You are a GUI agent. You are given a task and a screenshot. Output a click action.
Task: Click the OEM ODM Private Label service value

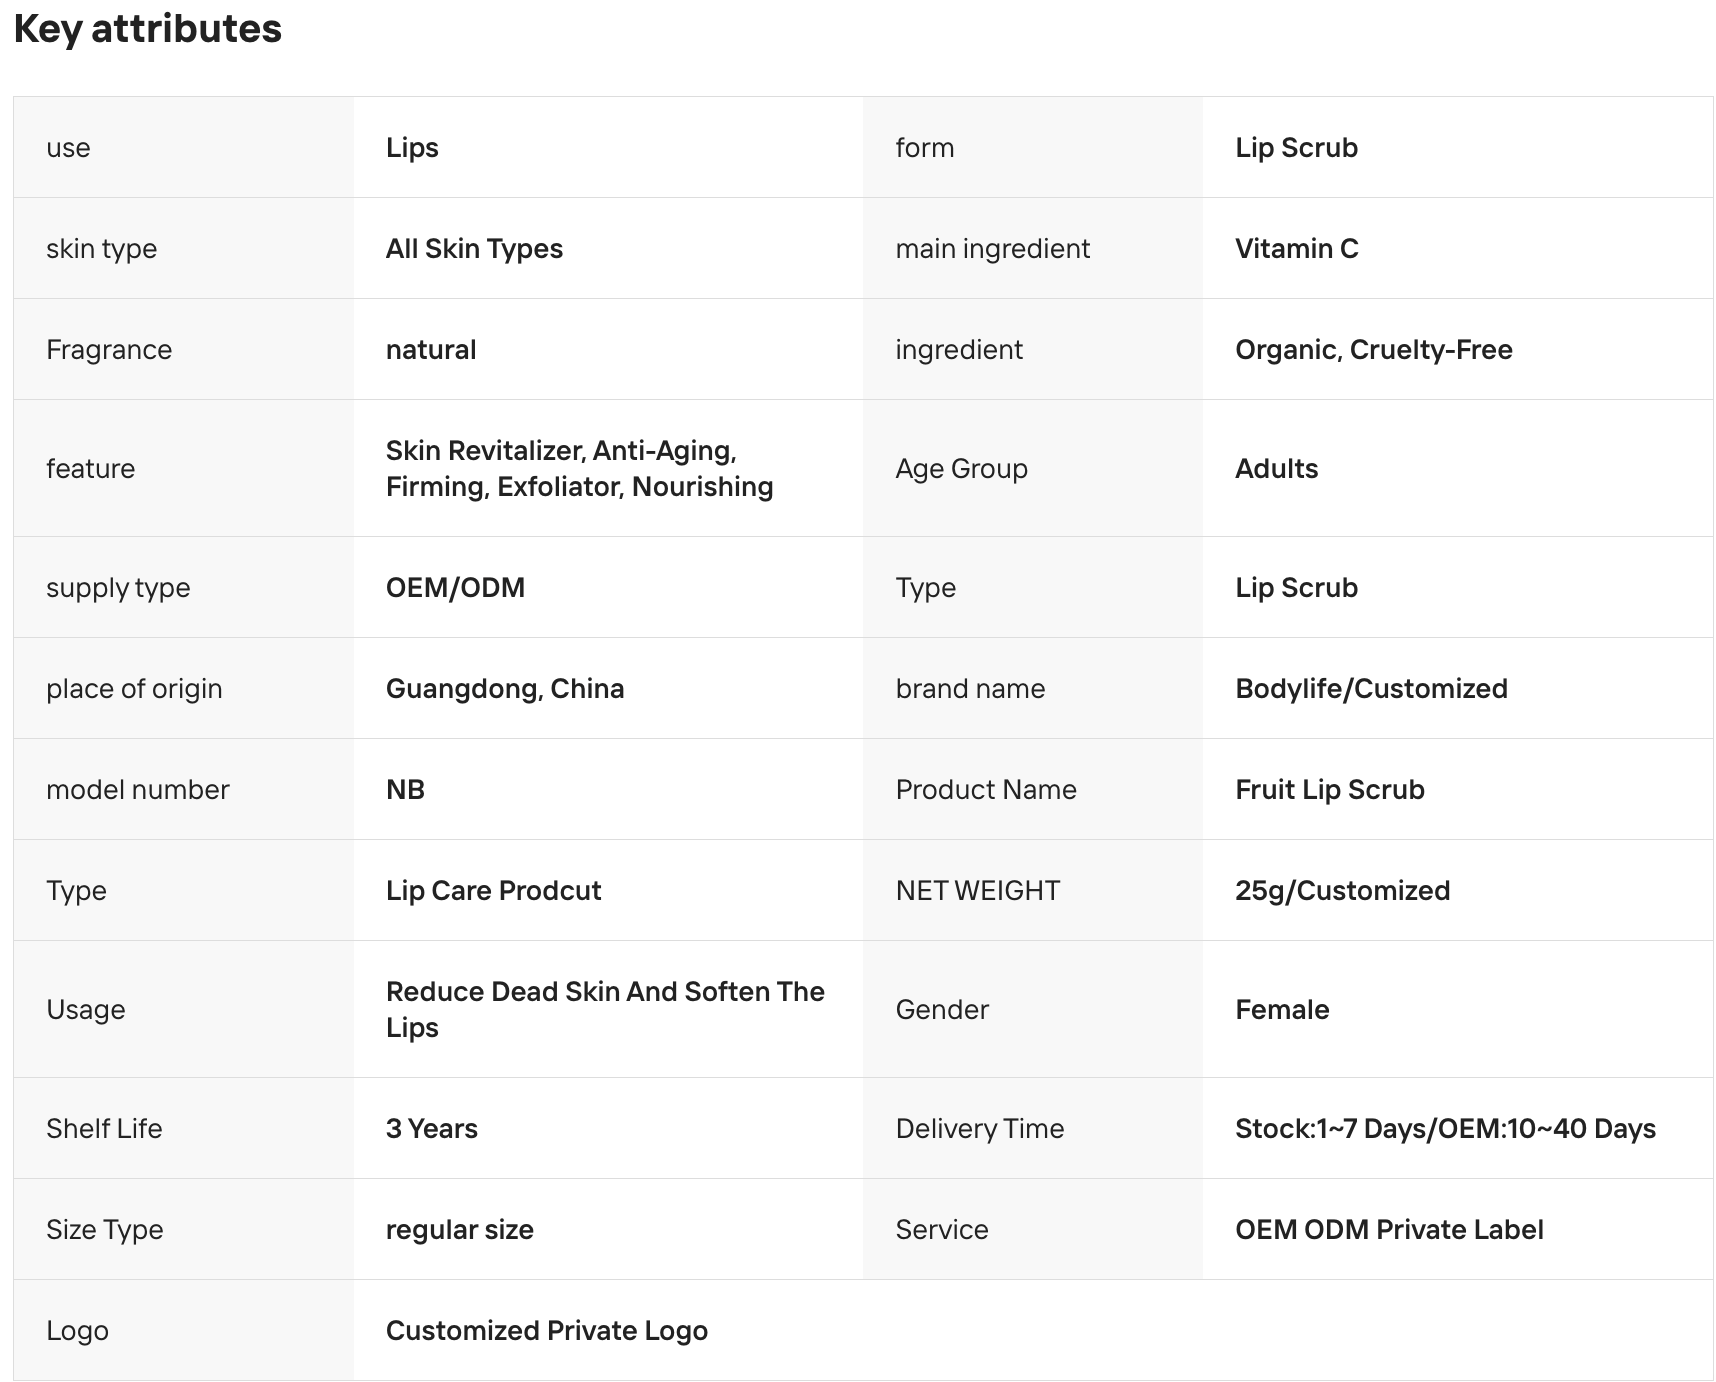(x=1389, y=1230)
